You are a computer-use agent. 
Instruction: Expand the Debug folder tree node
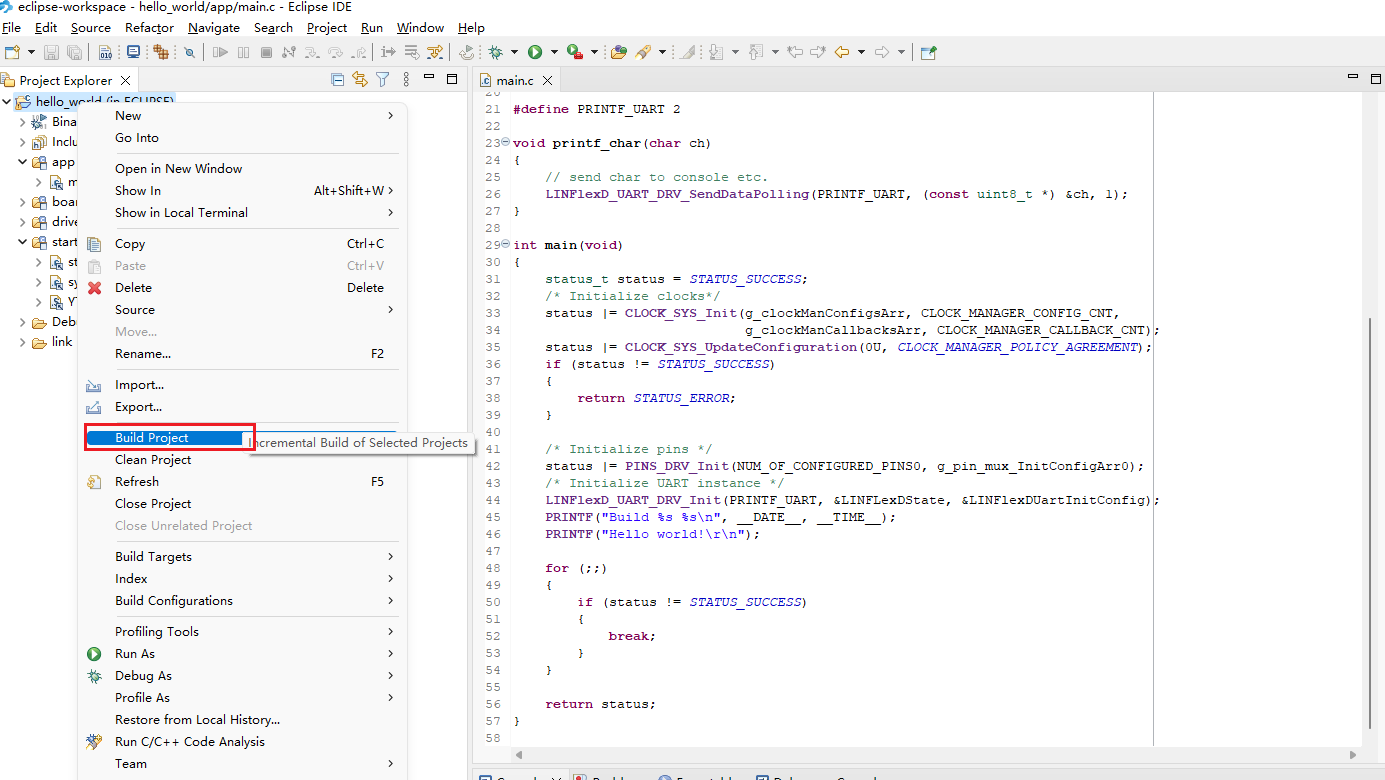[x=23, y=322]
